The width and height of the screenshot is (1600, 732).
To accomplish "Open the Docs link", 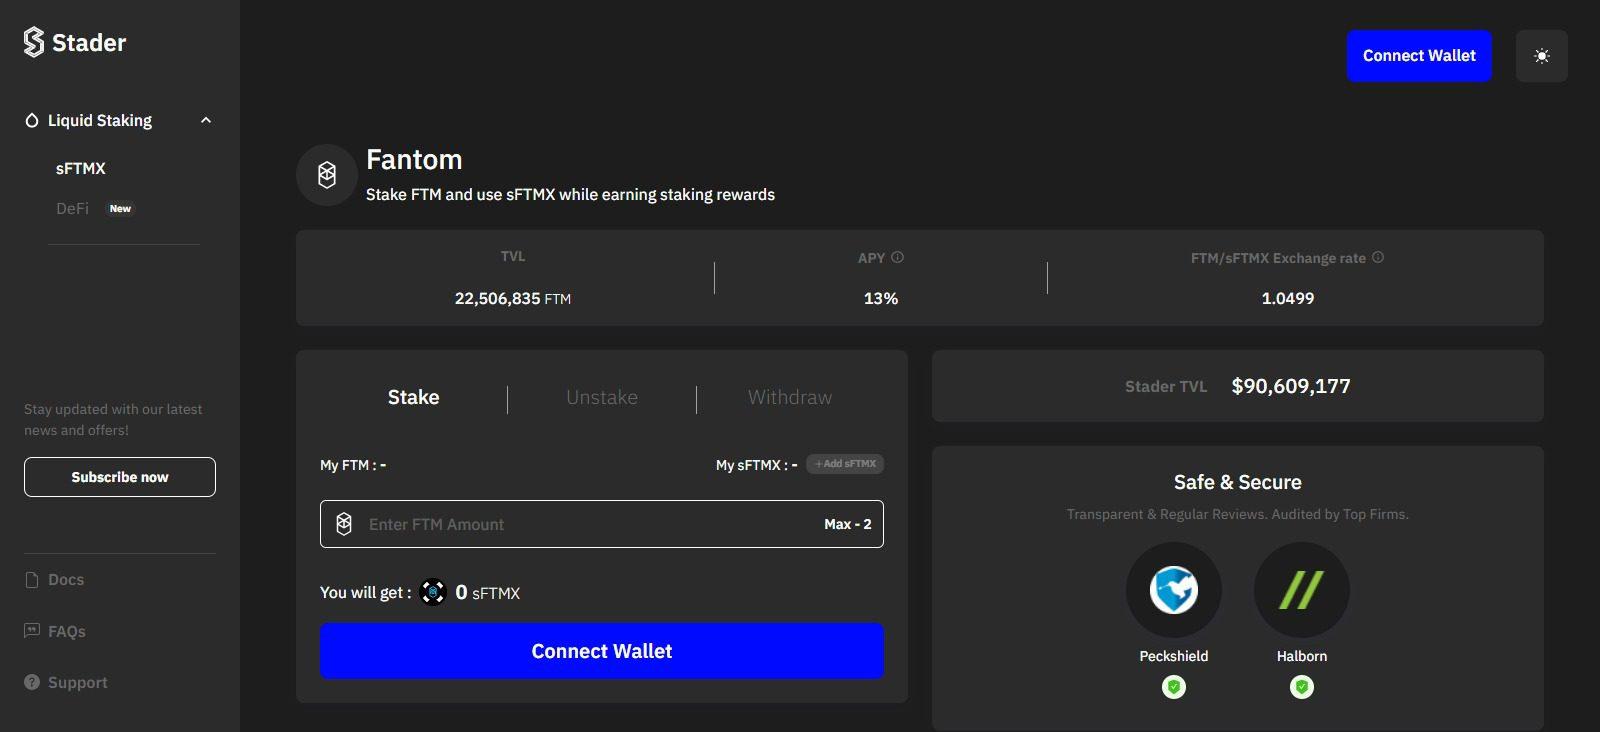I will click(66, 580).
